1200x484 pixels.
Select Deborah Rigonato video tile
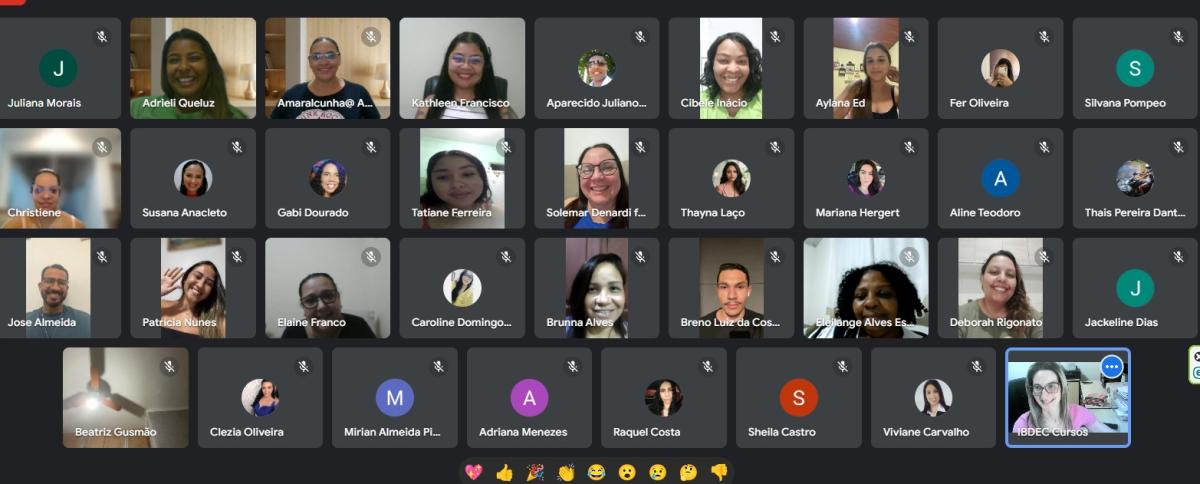click(x=1000, y=288)
